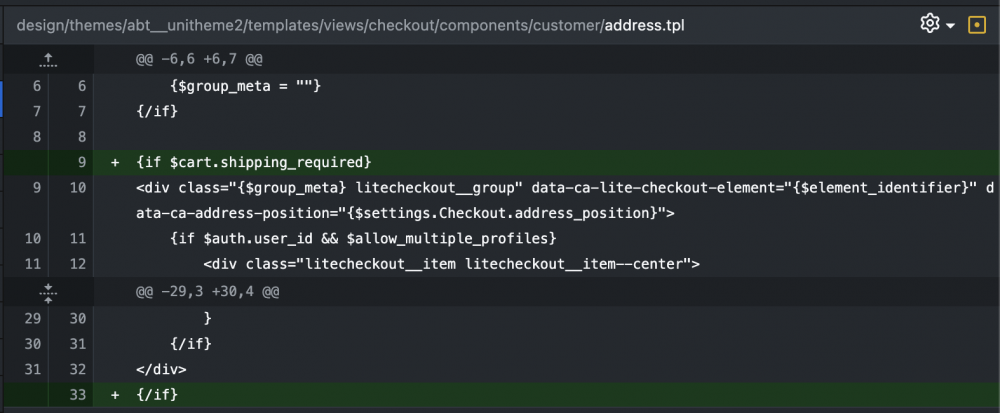Click the $group_meta assignment code line
The width and height of the screenshot is (1000, 413).
(246, 85)
